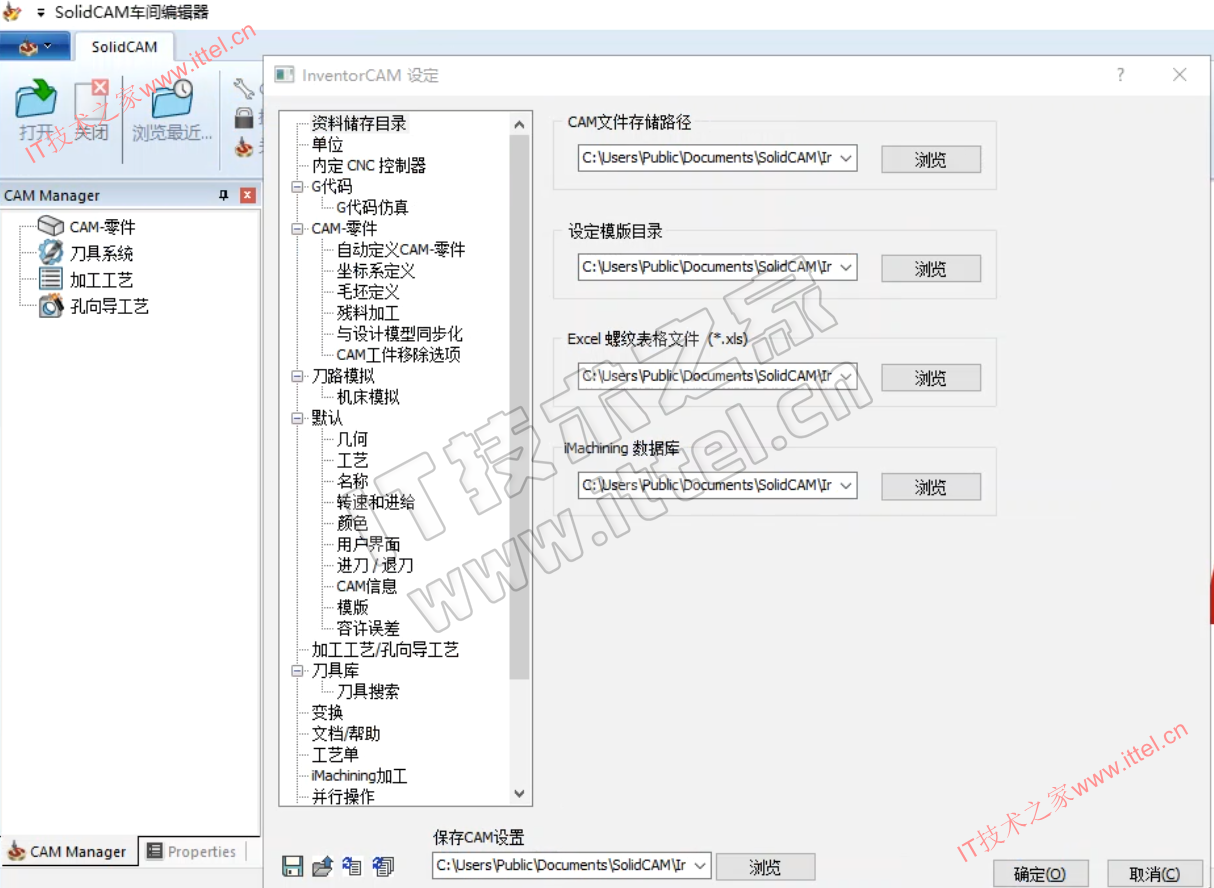Select CAM工件移除选项 in settings tree
The image size is (1214, 888).
tap(399, 355)
